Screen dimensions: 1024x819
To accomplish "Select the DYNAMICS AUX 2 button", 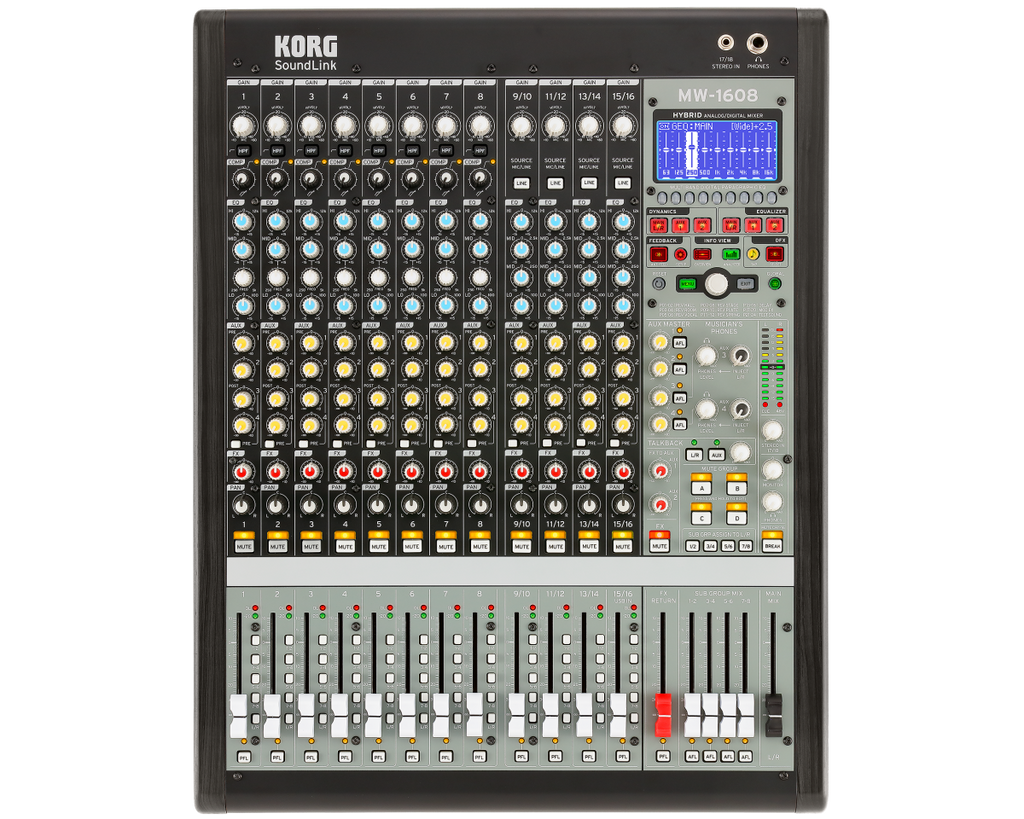I will click(x=702, y=225).
